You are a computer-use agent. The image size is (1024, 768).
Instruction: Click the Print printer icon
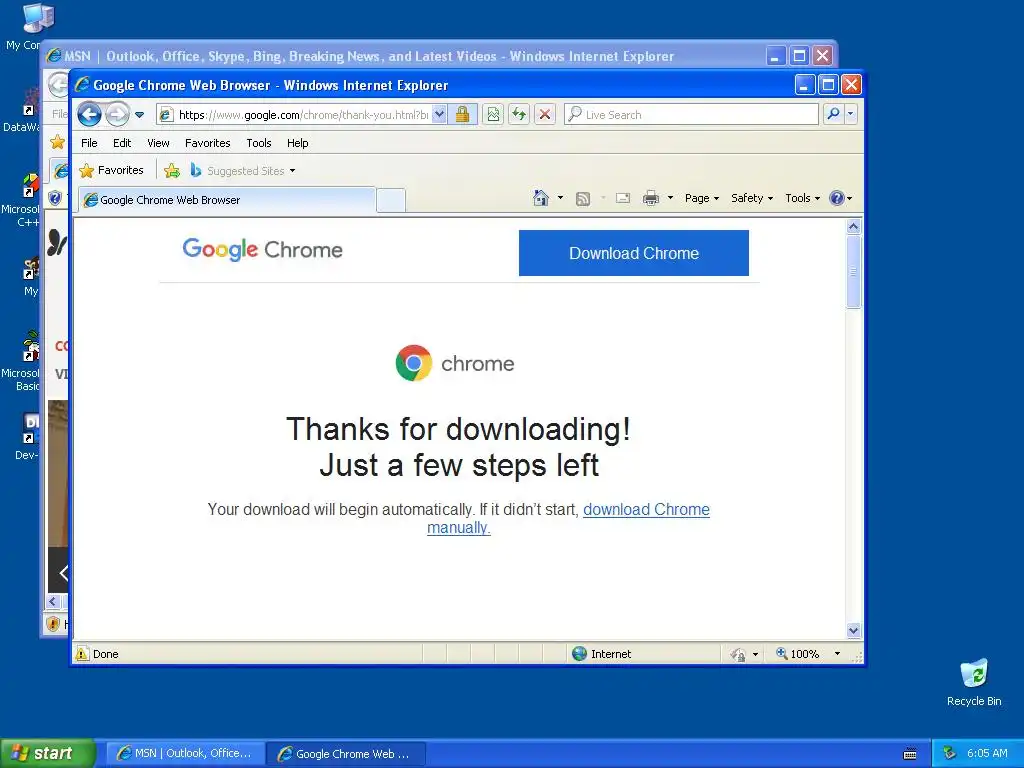coord(651,198)
